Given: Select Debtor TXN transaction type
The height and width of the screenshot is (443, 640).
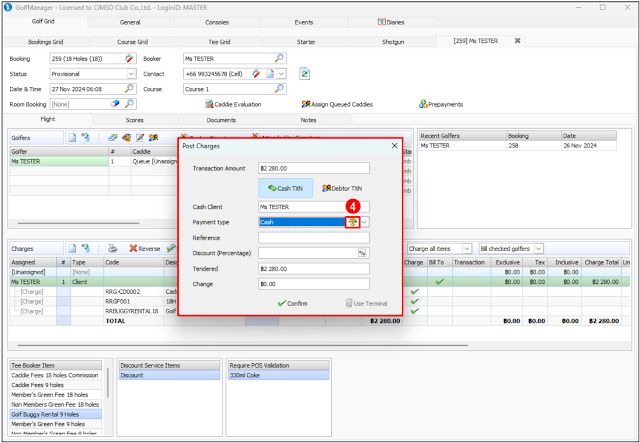Looking at the screenshot, I should [342, 188].
